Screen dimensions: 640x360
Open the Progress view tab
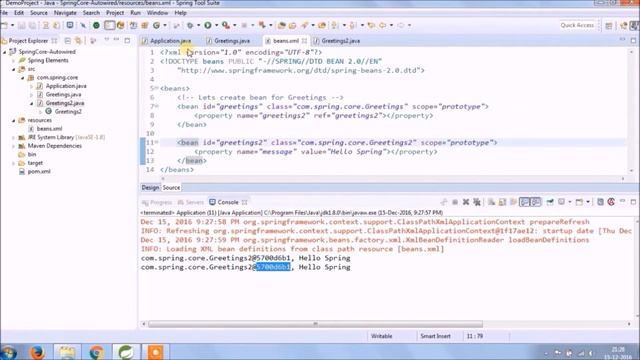pyautogui.click(x=157, y=202)
